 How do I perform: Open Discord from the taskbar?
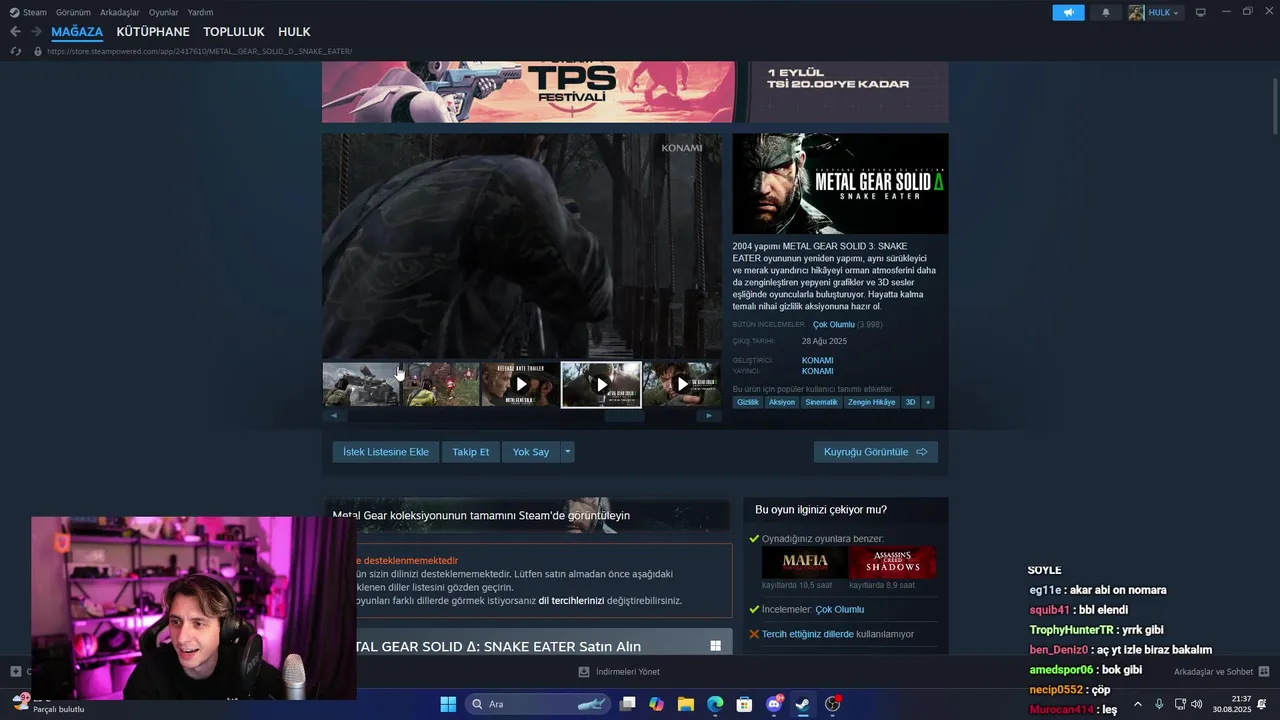click(x=774, y=704)
